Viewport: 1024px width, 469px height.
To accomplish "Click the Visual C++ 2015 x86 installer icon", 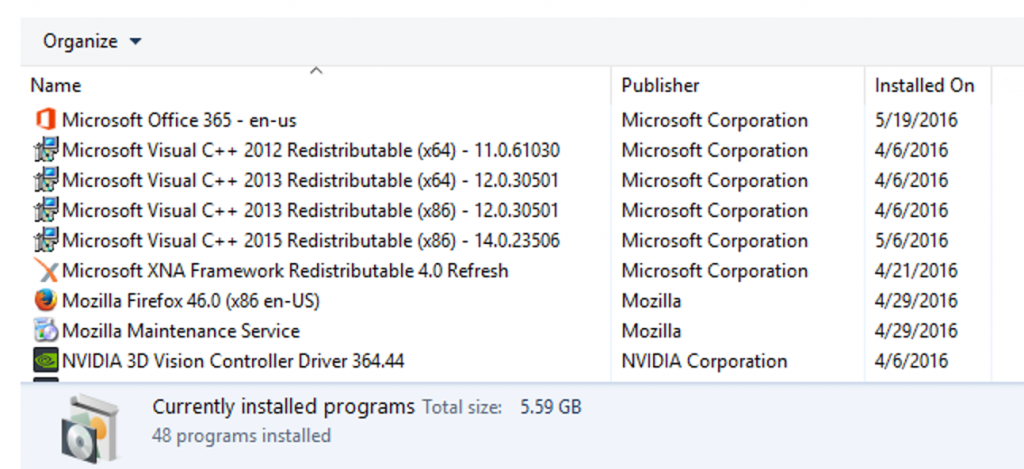I will click(45, 240).
